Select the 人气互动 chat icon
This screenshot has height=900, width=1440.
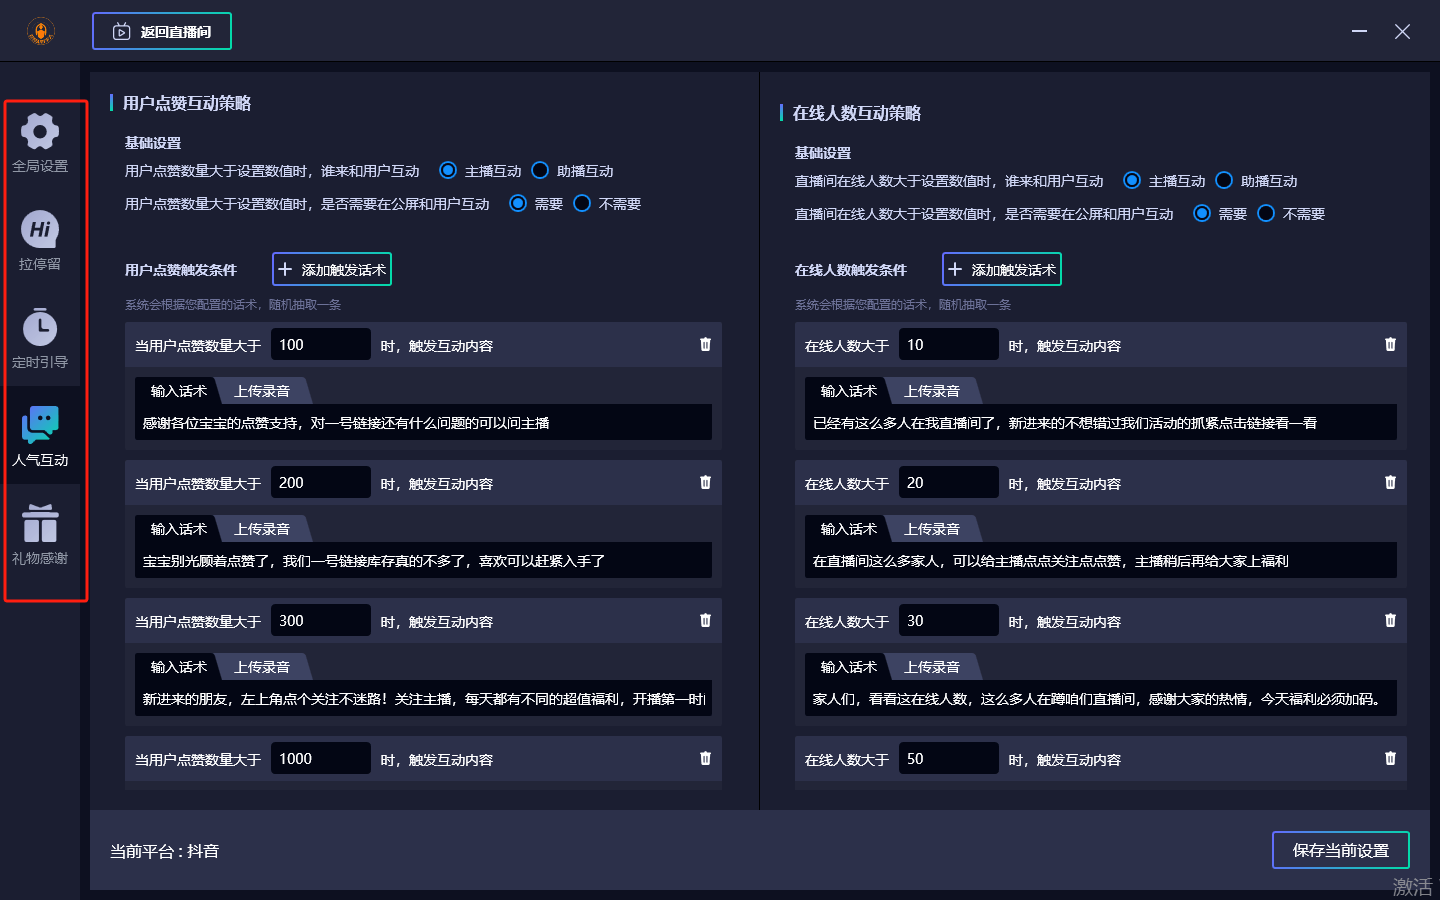coord(40,426)
